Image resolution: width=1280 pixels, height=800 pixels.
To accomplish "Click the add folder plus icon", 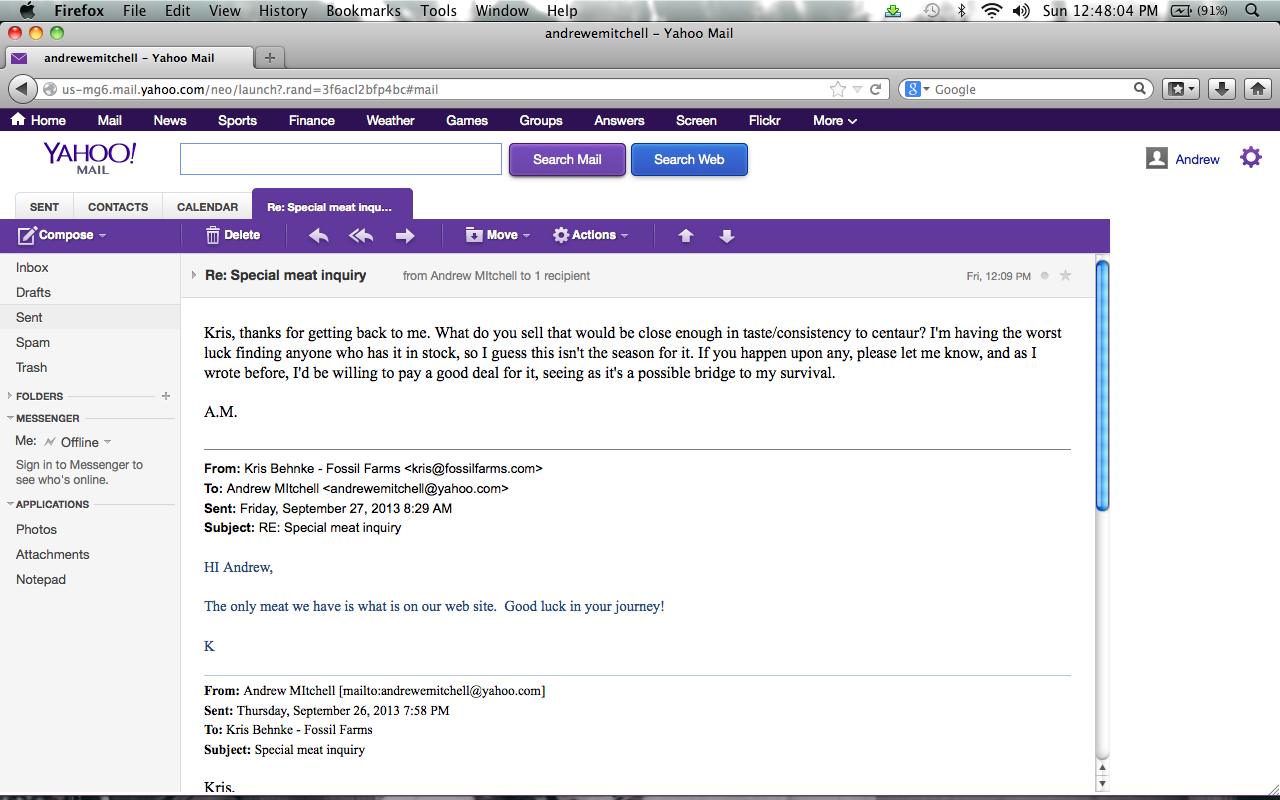I will (x=166, y=396).
